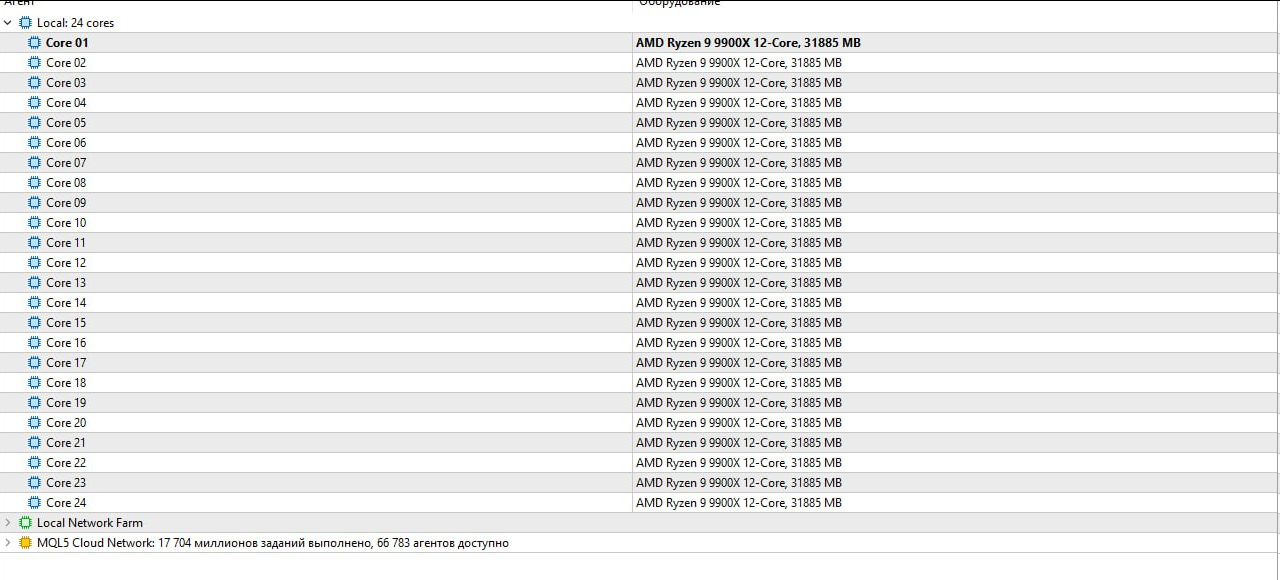Select the Core 01 label

click(x=67, y=42)
